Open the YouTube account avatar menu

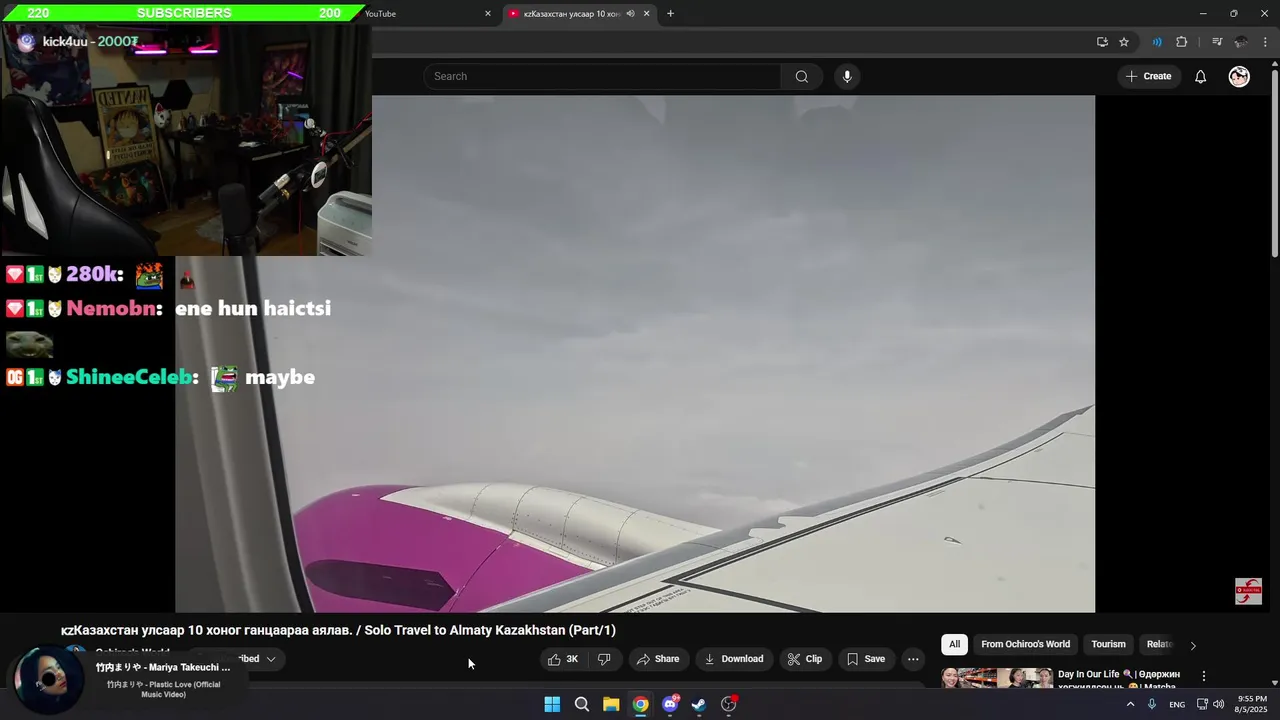[1239, 77]
